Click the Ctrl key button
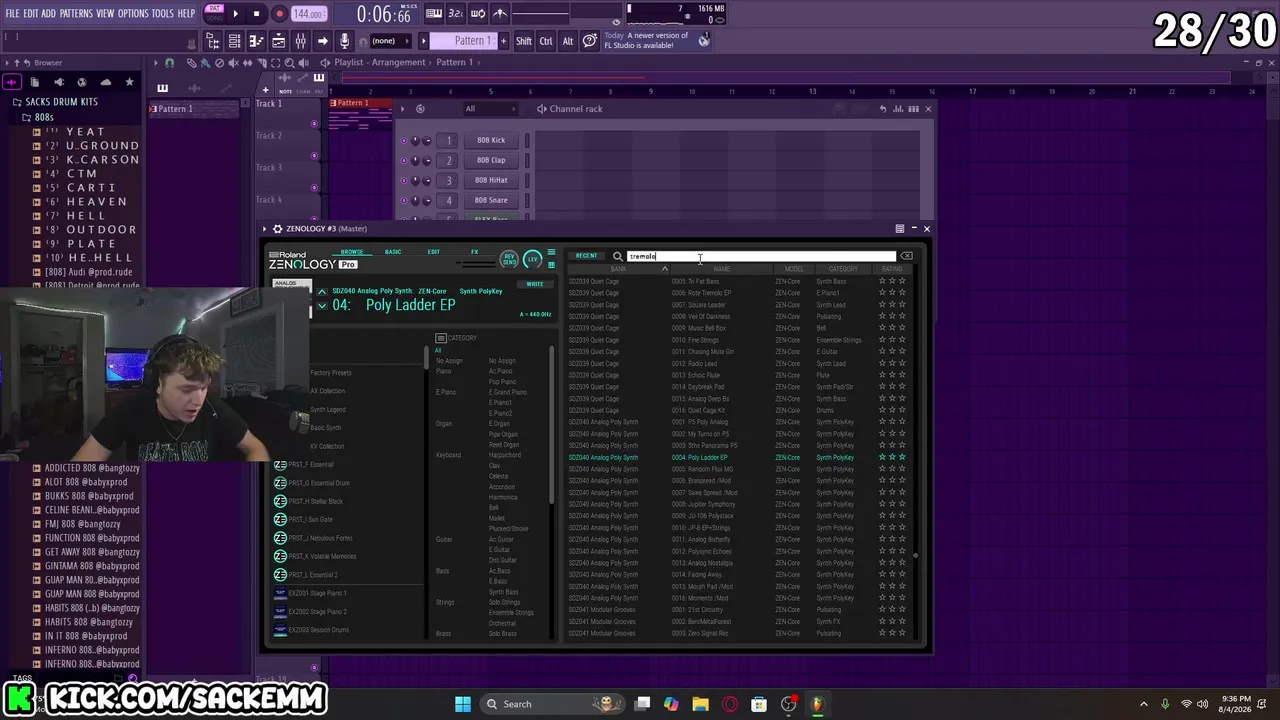The height and width of the screenshot is (720, 1280). pos(546,41)
